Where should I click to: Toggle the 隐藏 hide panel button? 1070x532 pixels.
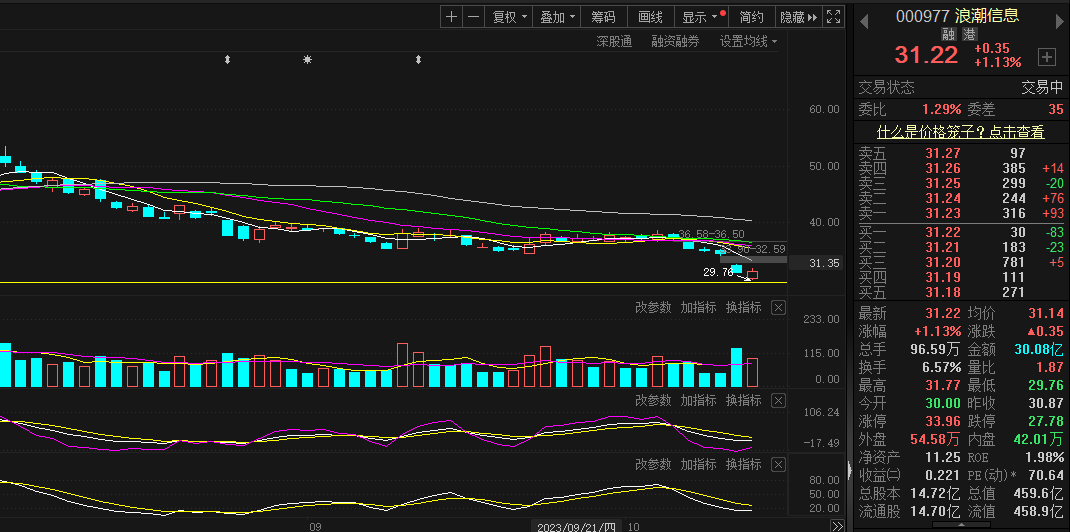[796, 17]
